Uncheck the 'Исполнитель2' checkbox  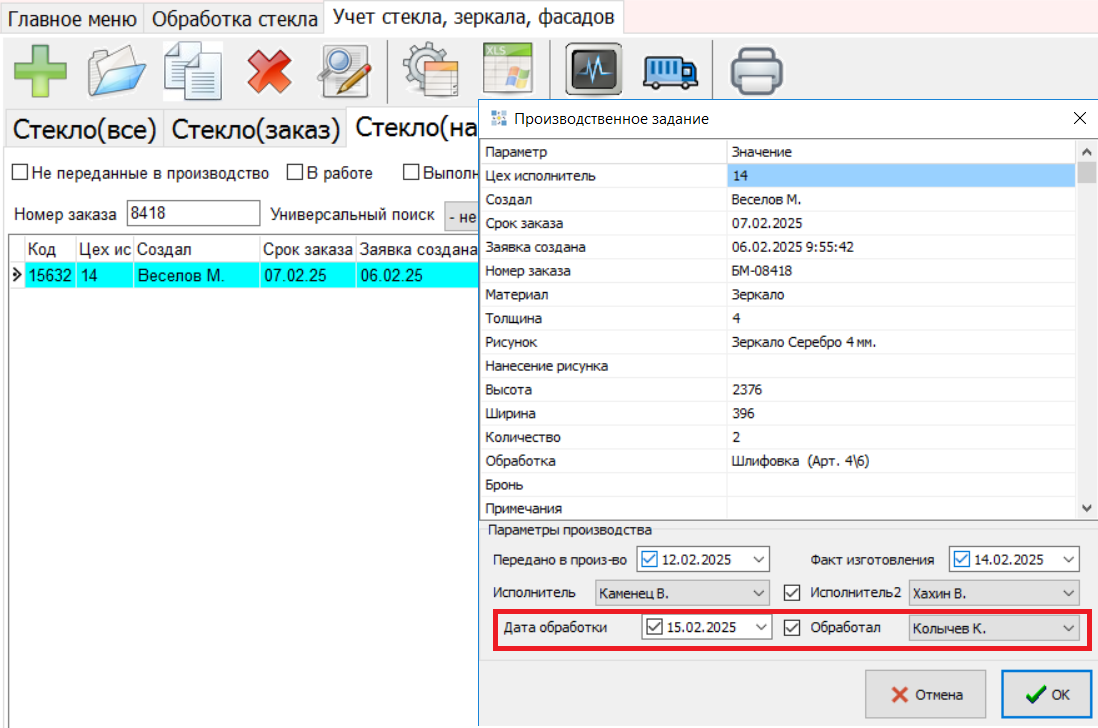pyautogui.click(x=792, y=593)
